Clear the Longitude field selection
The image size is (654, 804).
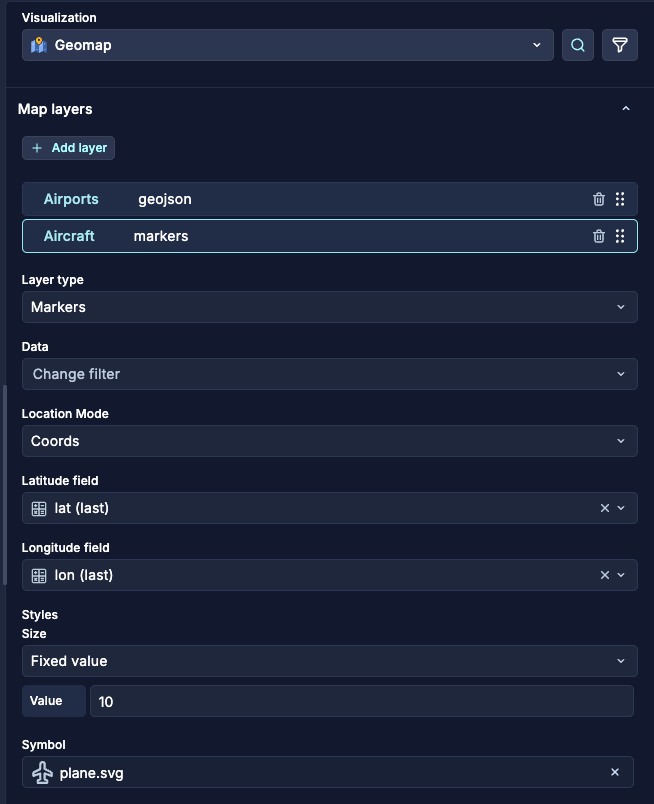[x=604, y=575]
